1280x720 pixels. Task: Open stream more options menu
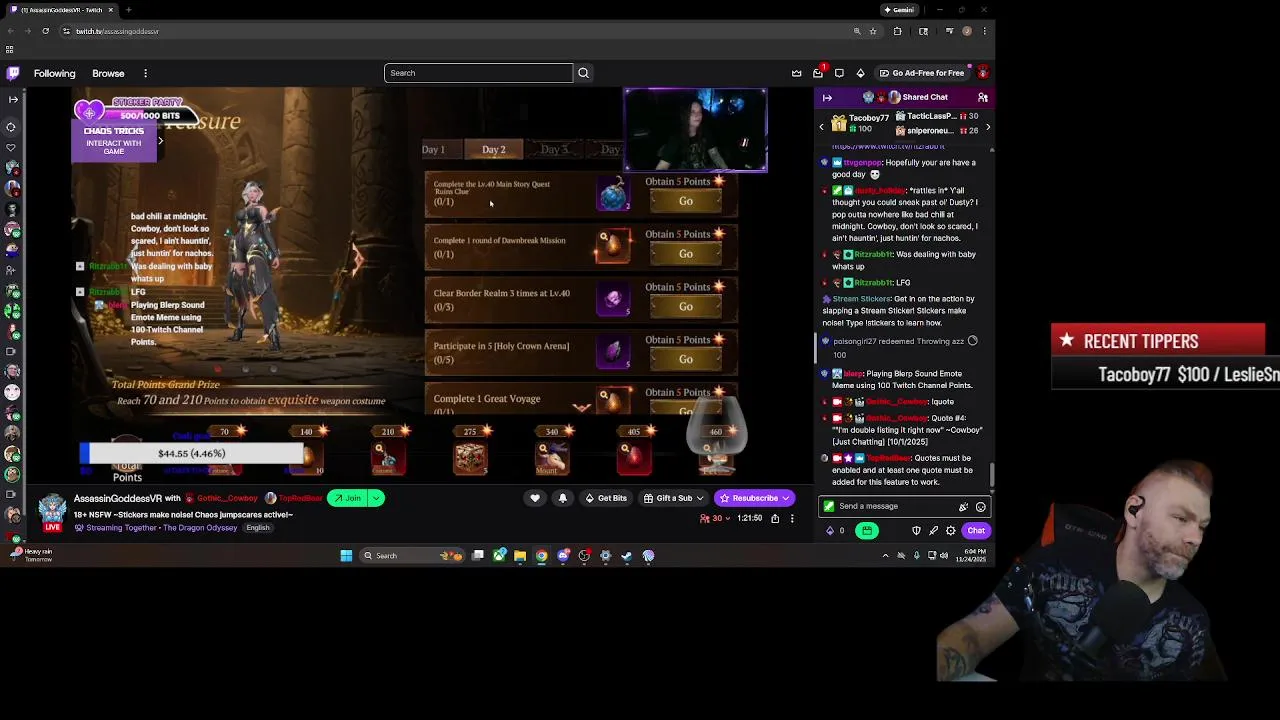click(x=792, y=518)
